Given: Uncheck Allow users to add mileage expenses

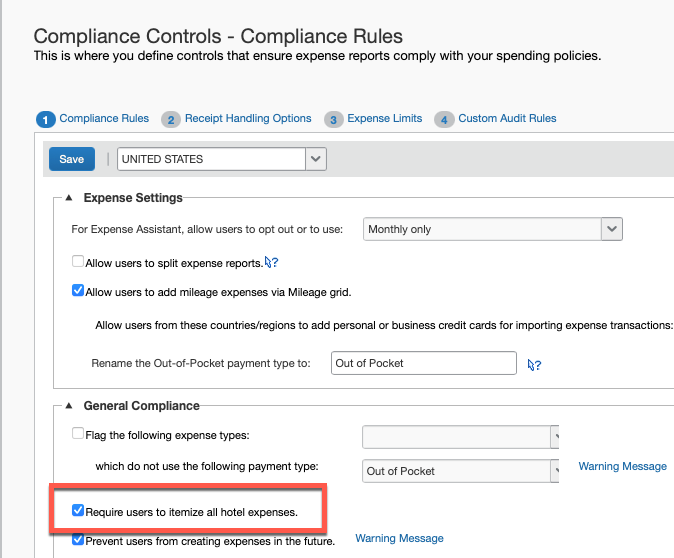Looking at the screenshot, I should click(x=78, y=292).
